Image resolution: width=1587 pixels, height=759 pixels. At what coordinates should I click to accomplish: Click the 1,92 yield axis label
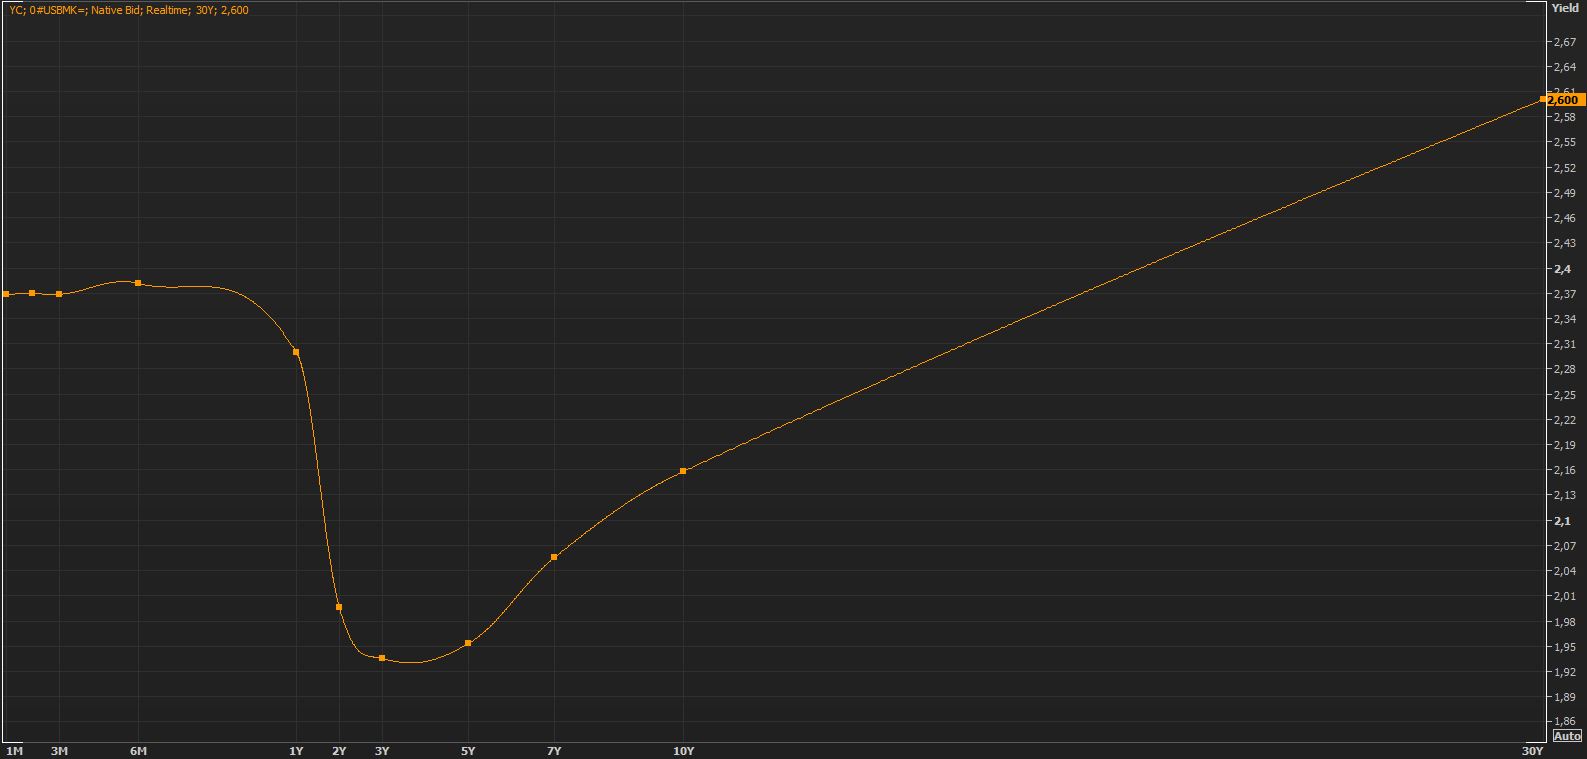(1564, 672)
